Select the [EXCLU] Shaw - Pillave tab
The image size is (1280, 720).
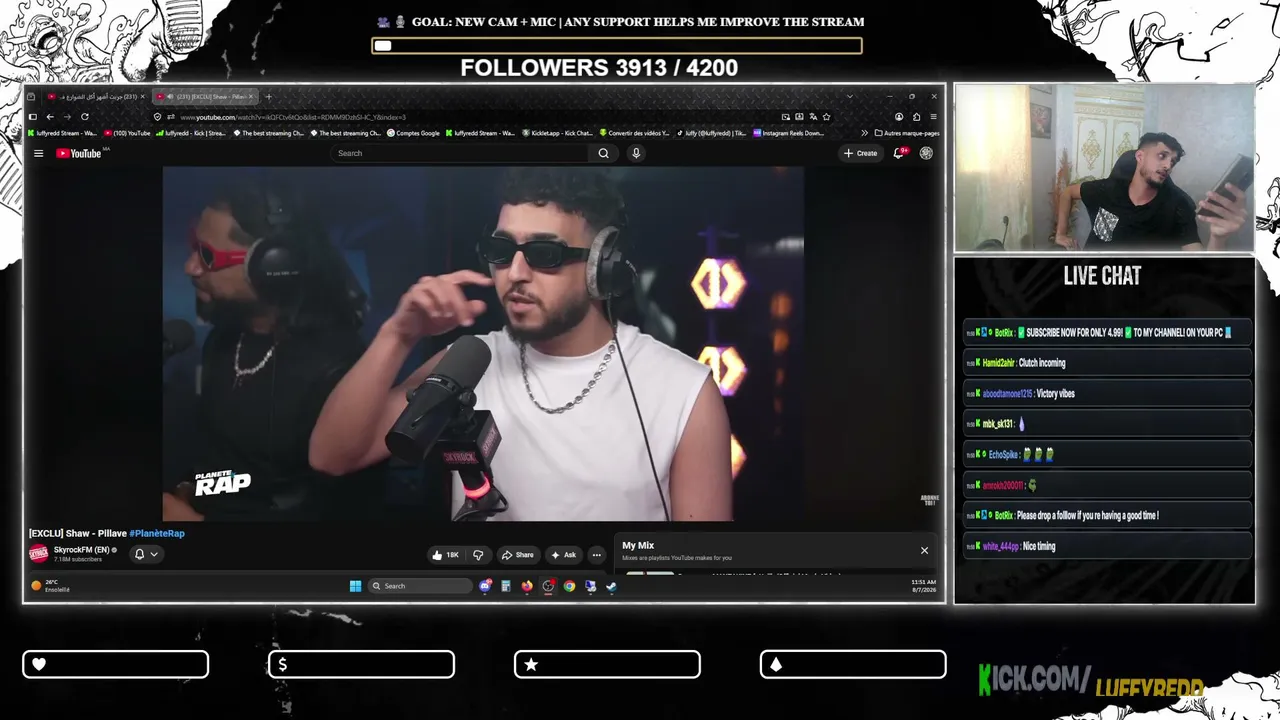click(x=204, y=97)
